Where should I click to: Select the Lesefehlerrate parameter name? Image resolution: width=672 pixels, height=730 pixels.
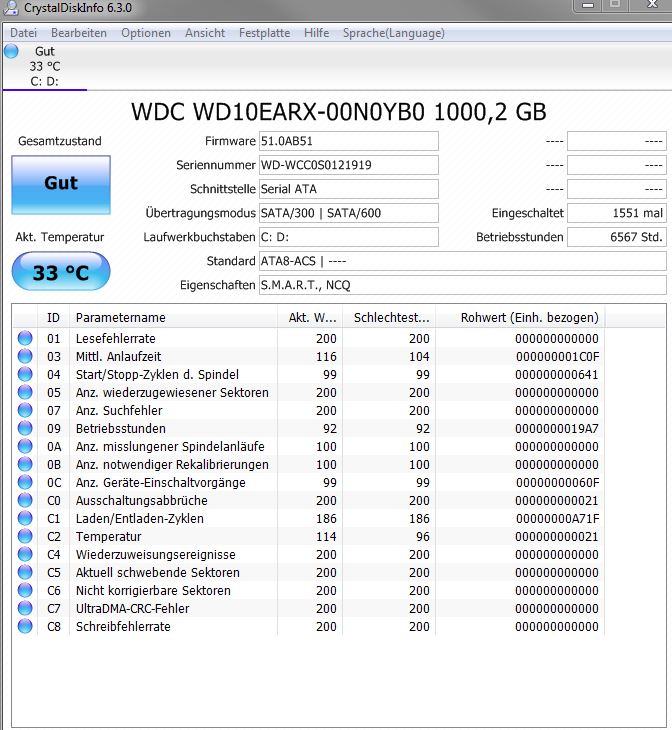point(115,338)
